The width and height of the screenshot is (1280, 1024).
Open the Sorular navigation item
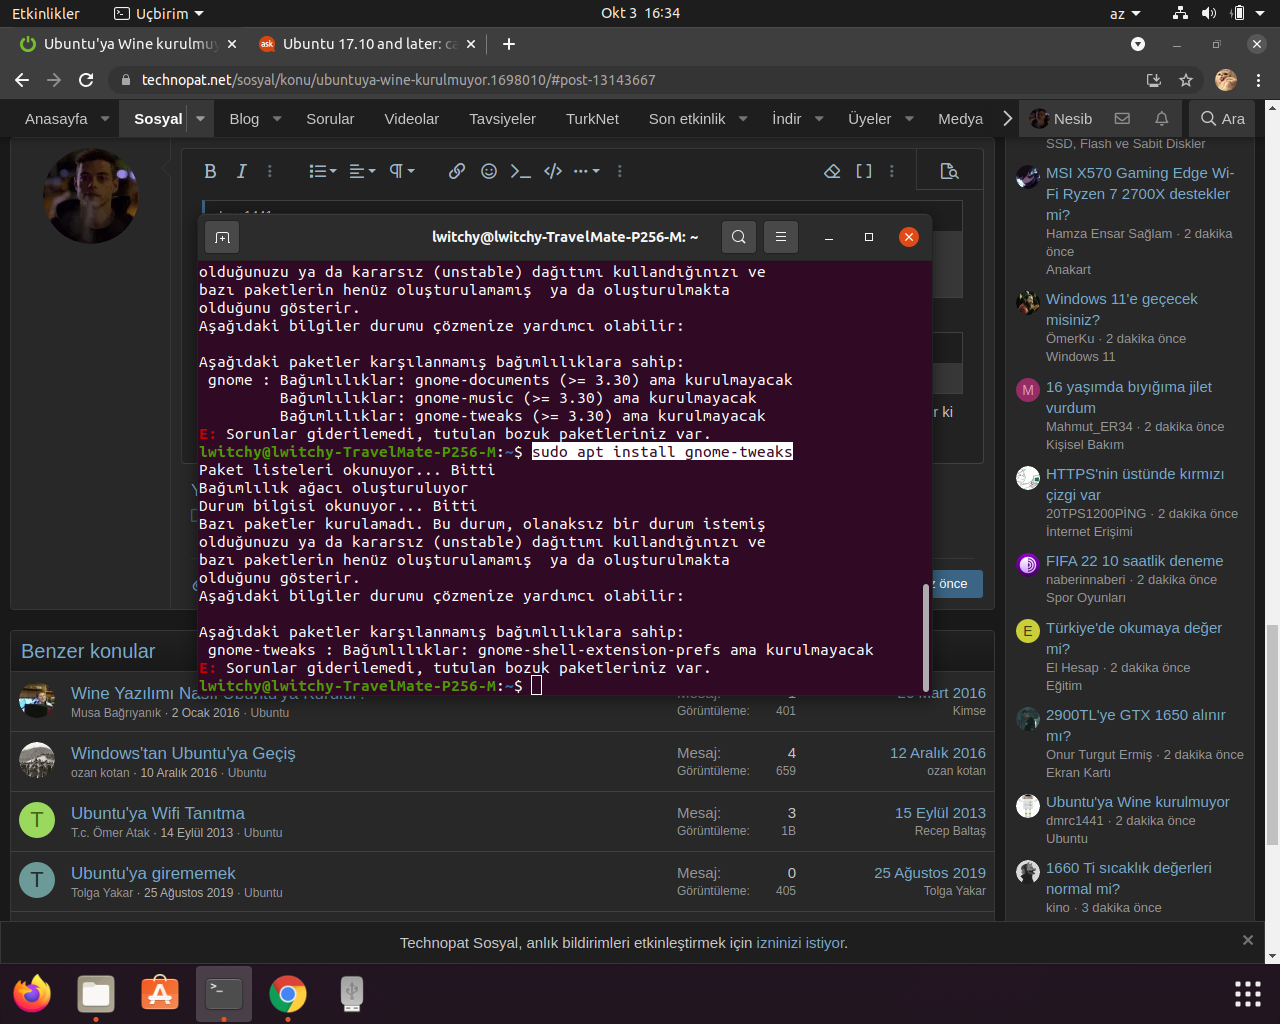[x=330, y=118]
